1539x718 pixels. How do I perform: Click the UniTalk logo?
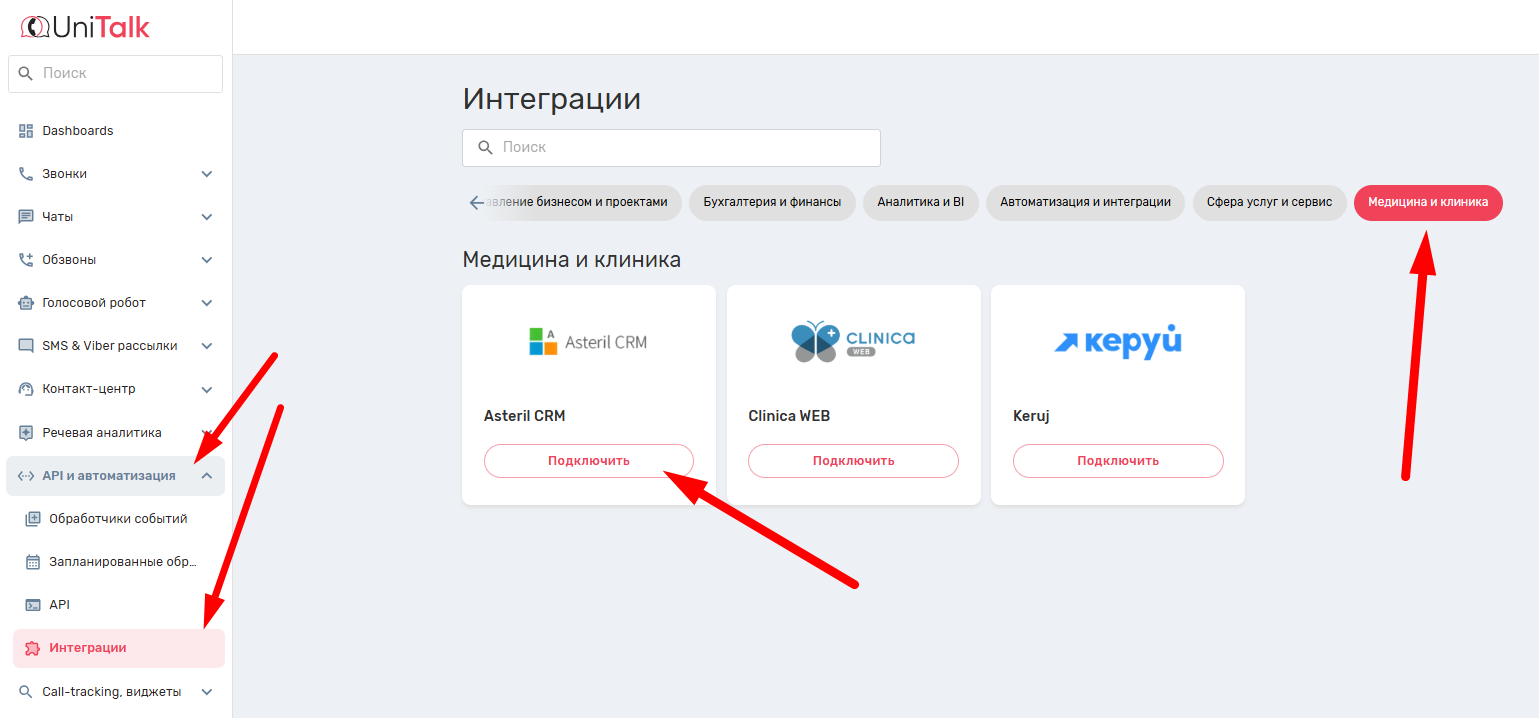(x=85, y=27)
